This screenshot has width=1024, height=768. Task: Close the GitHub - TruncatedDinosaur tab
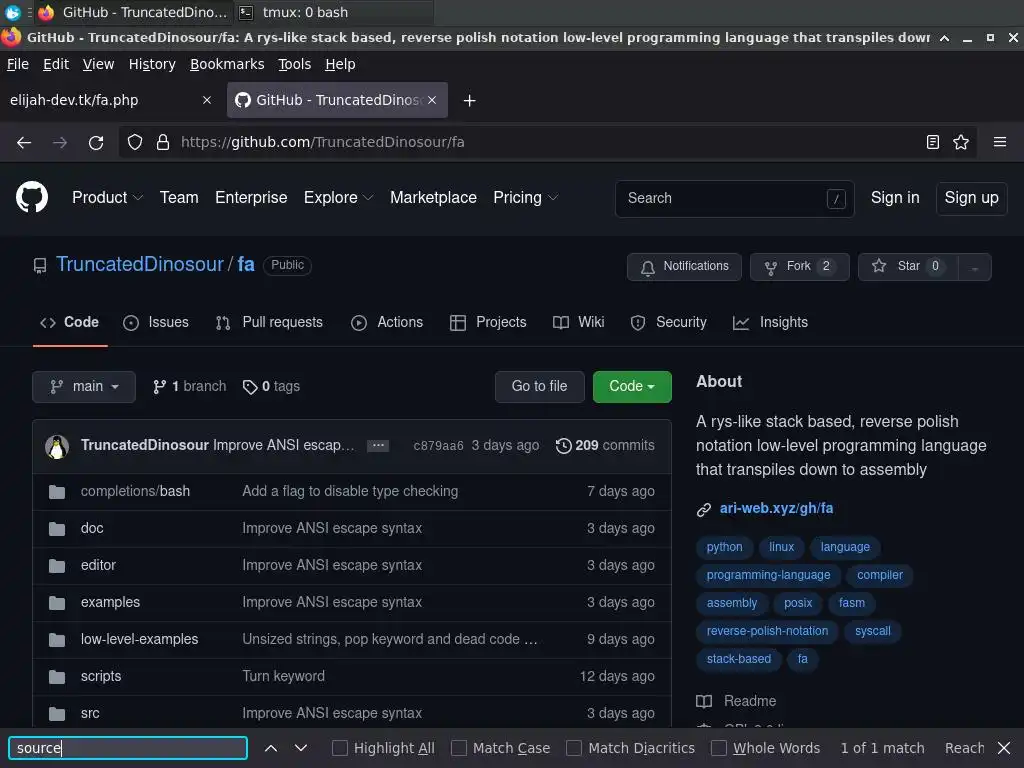[432, 100]
